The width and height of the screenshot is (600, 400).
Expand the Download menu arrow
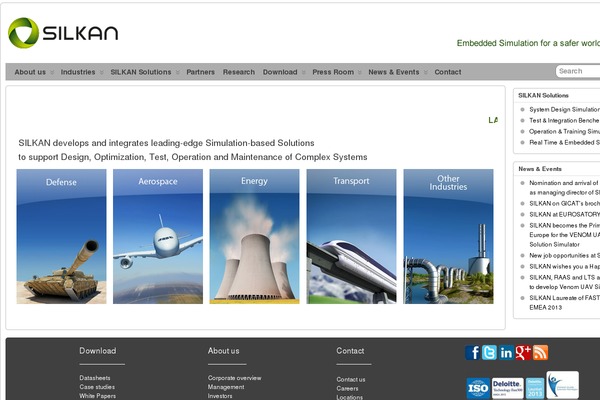tap(303, 72)
